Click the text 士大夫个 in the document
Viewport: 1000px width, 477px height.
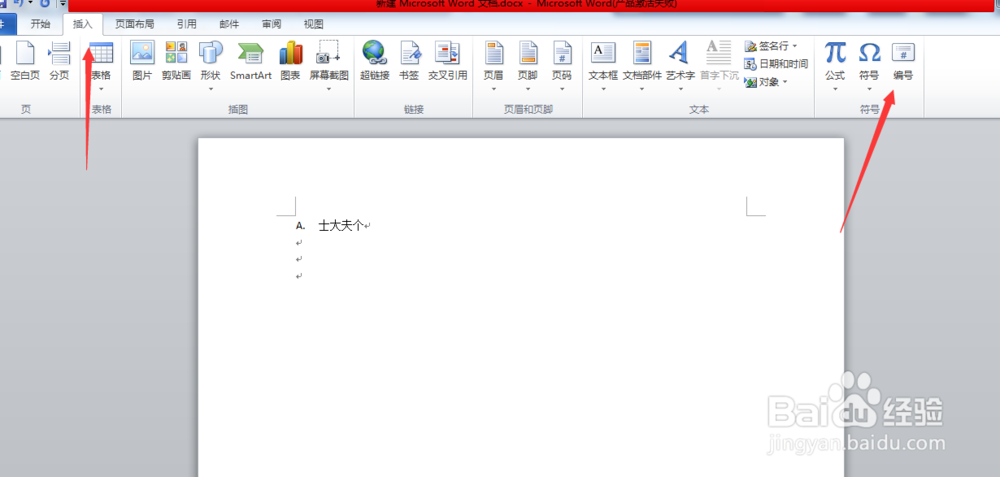(341, 225)
